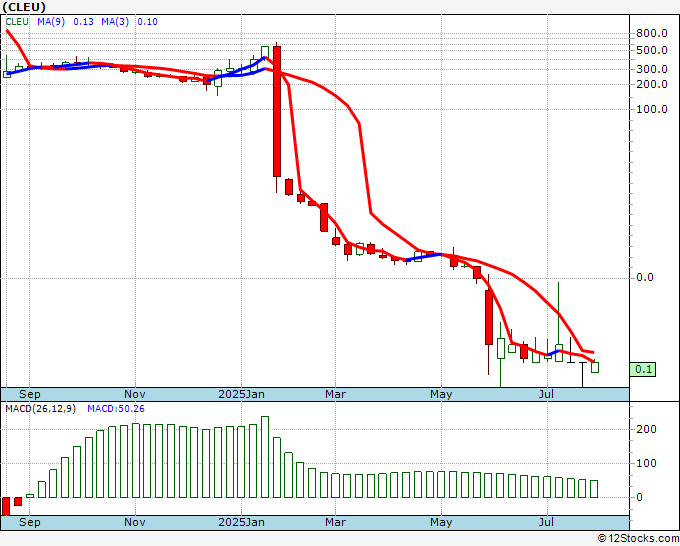Click the MA(3) value 0.10

[147, 22]
